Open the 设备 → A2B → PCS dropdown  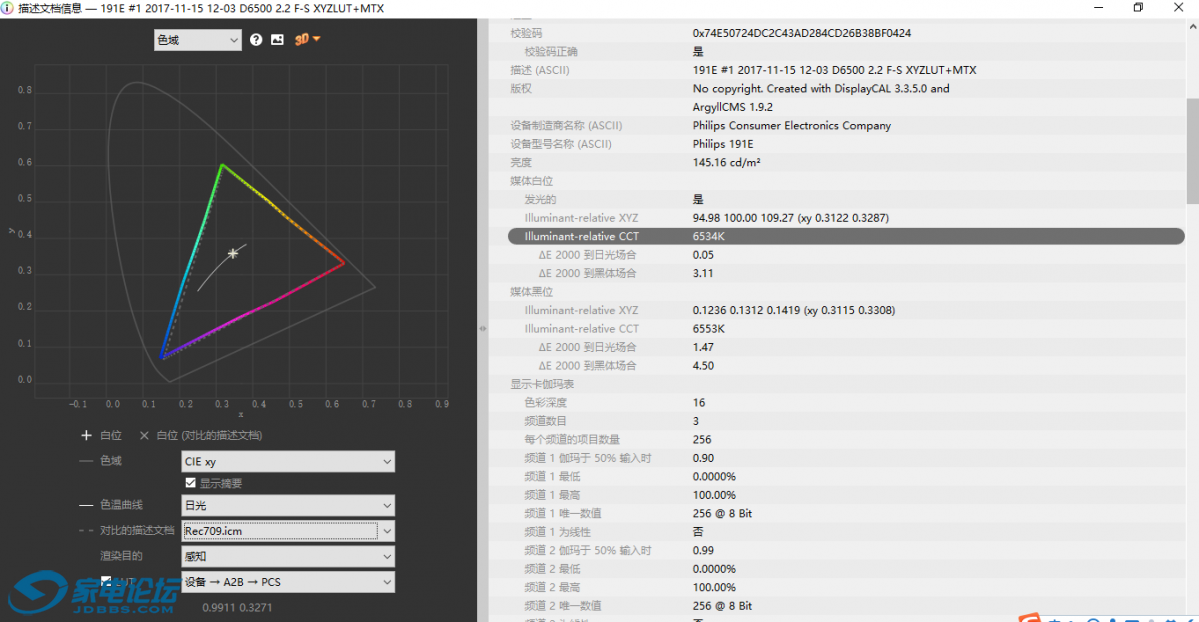pos(288,582)
